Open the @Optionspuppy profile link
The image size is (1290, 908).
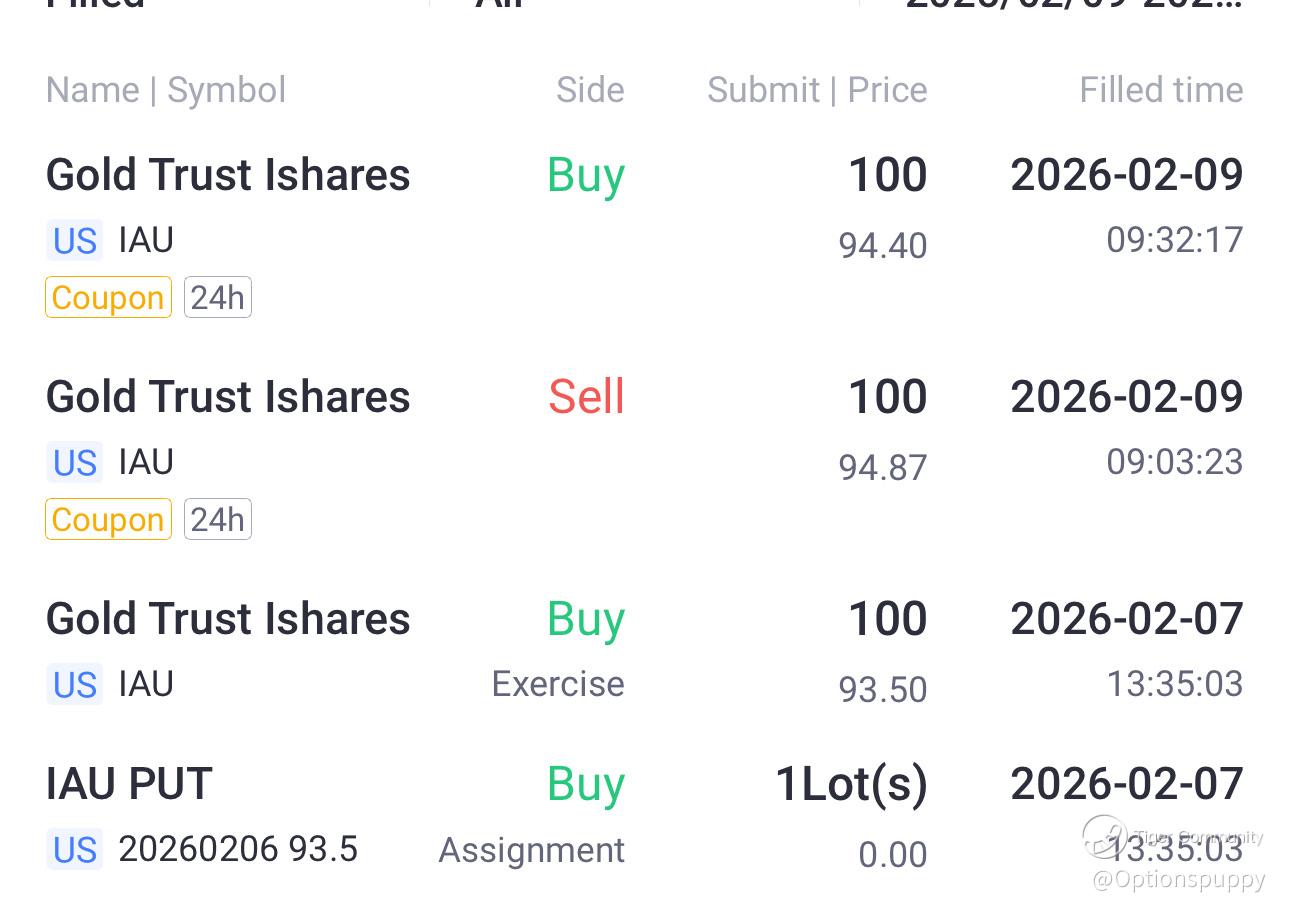point(1178,880)
